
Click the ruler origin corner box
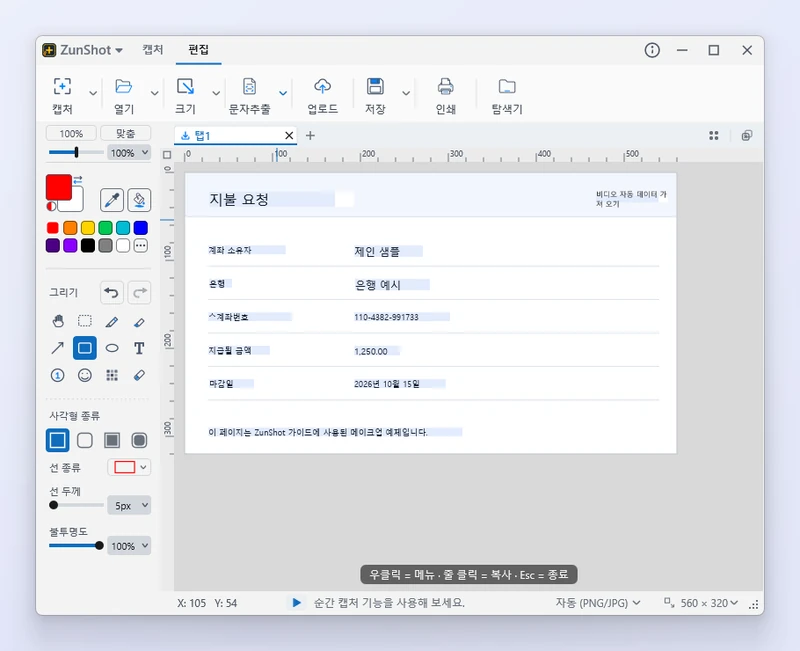pyautogui.click(x=167, y=155)
